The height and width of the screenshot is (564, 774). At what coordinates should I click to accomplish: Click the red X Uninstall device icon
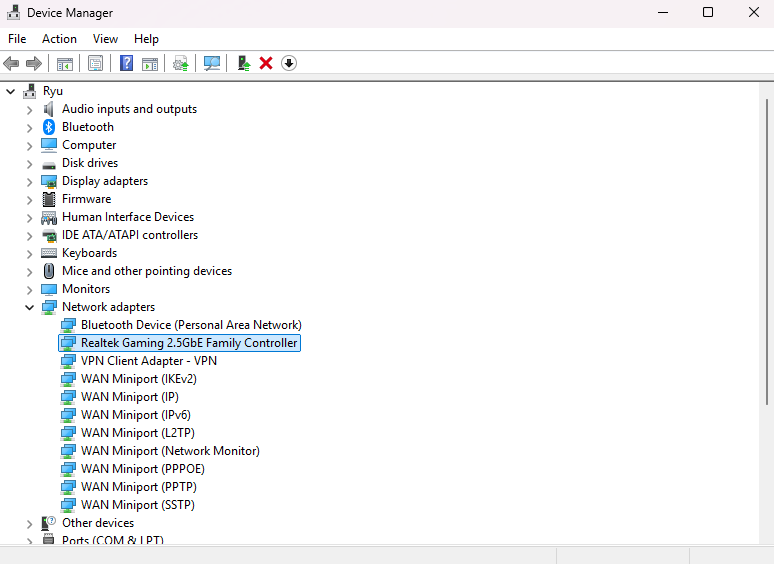click(x=266, y=63)
